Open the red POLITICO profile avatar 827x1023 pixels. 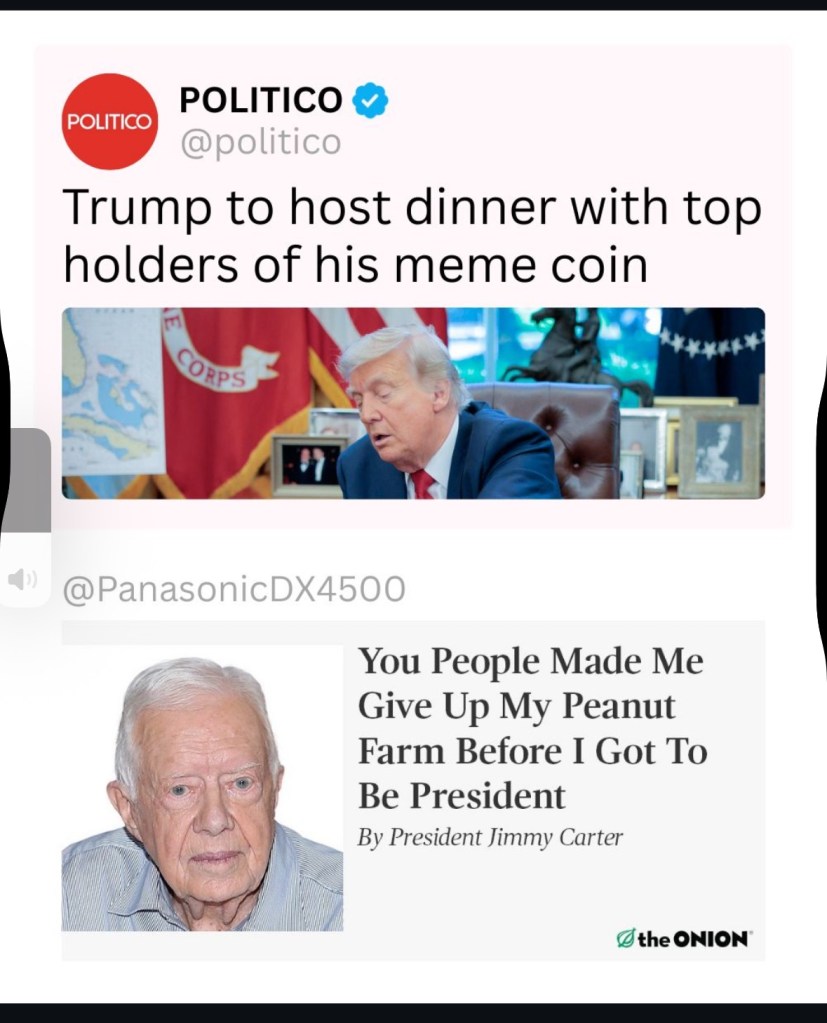[110, 121]
